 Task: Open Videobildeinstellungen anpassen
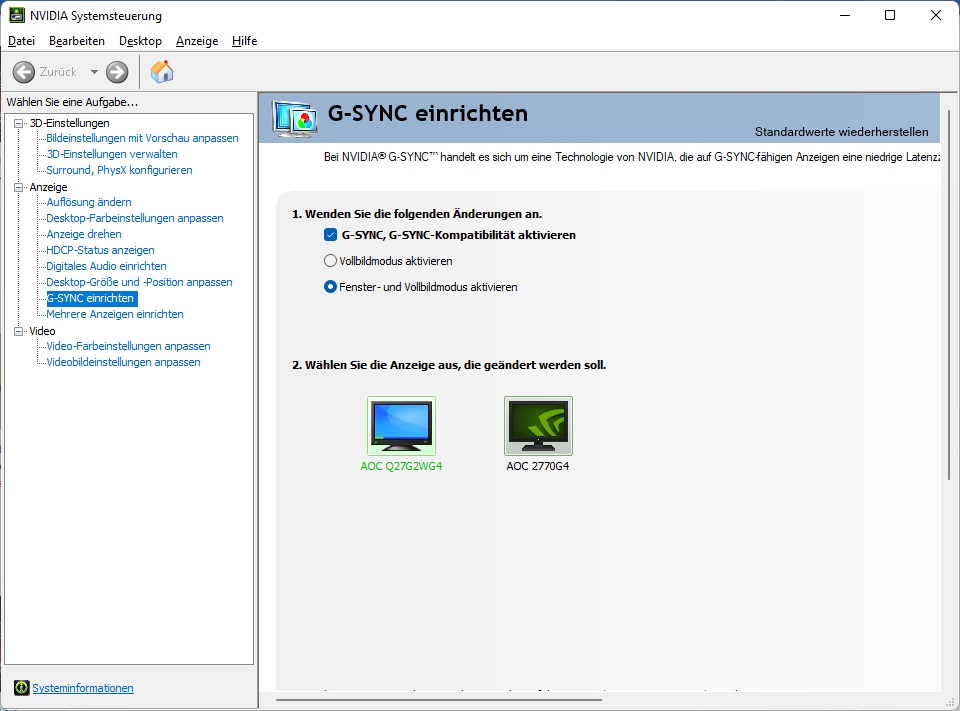(124, 362)
